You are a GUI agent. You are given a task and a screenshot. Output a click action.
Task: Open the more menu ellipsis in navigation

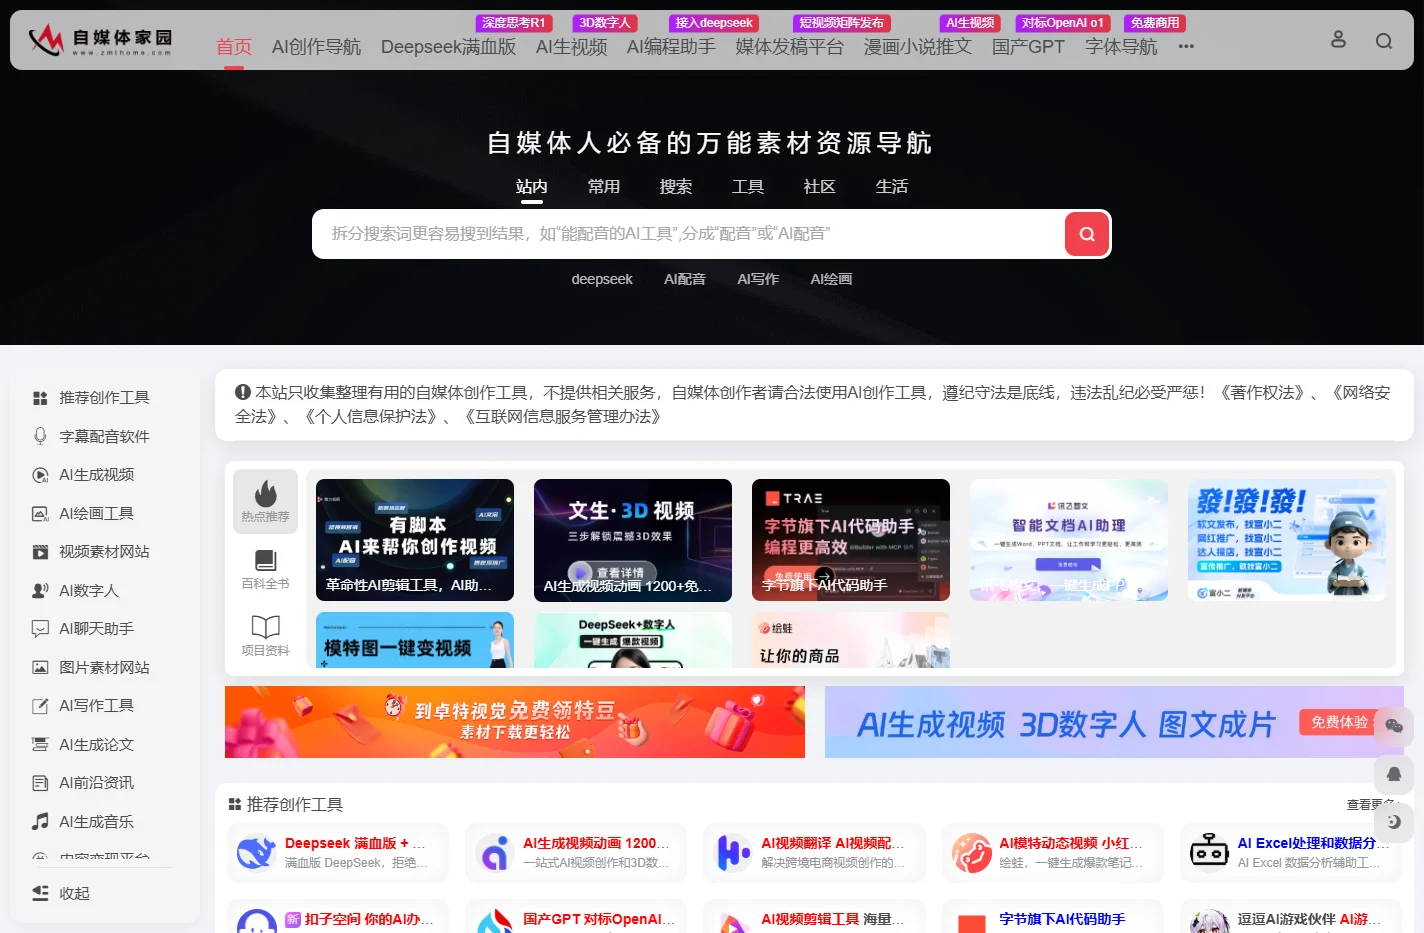[1186, 47]
